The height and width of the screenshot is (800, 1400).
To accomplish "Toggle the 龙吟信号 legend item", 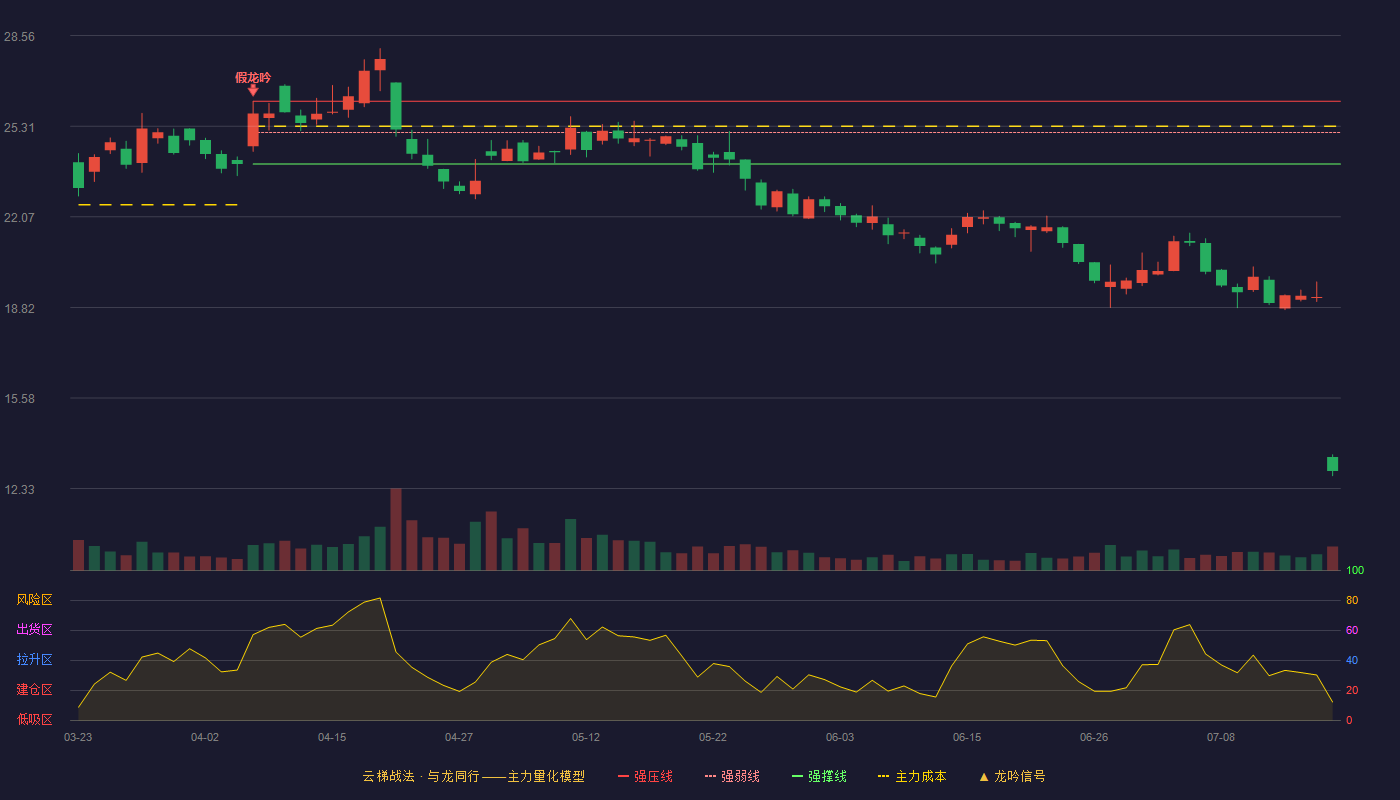I will (x=1012, y=776).
